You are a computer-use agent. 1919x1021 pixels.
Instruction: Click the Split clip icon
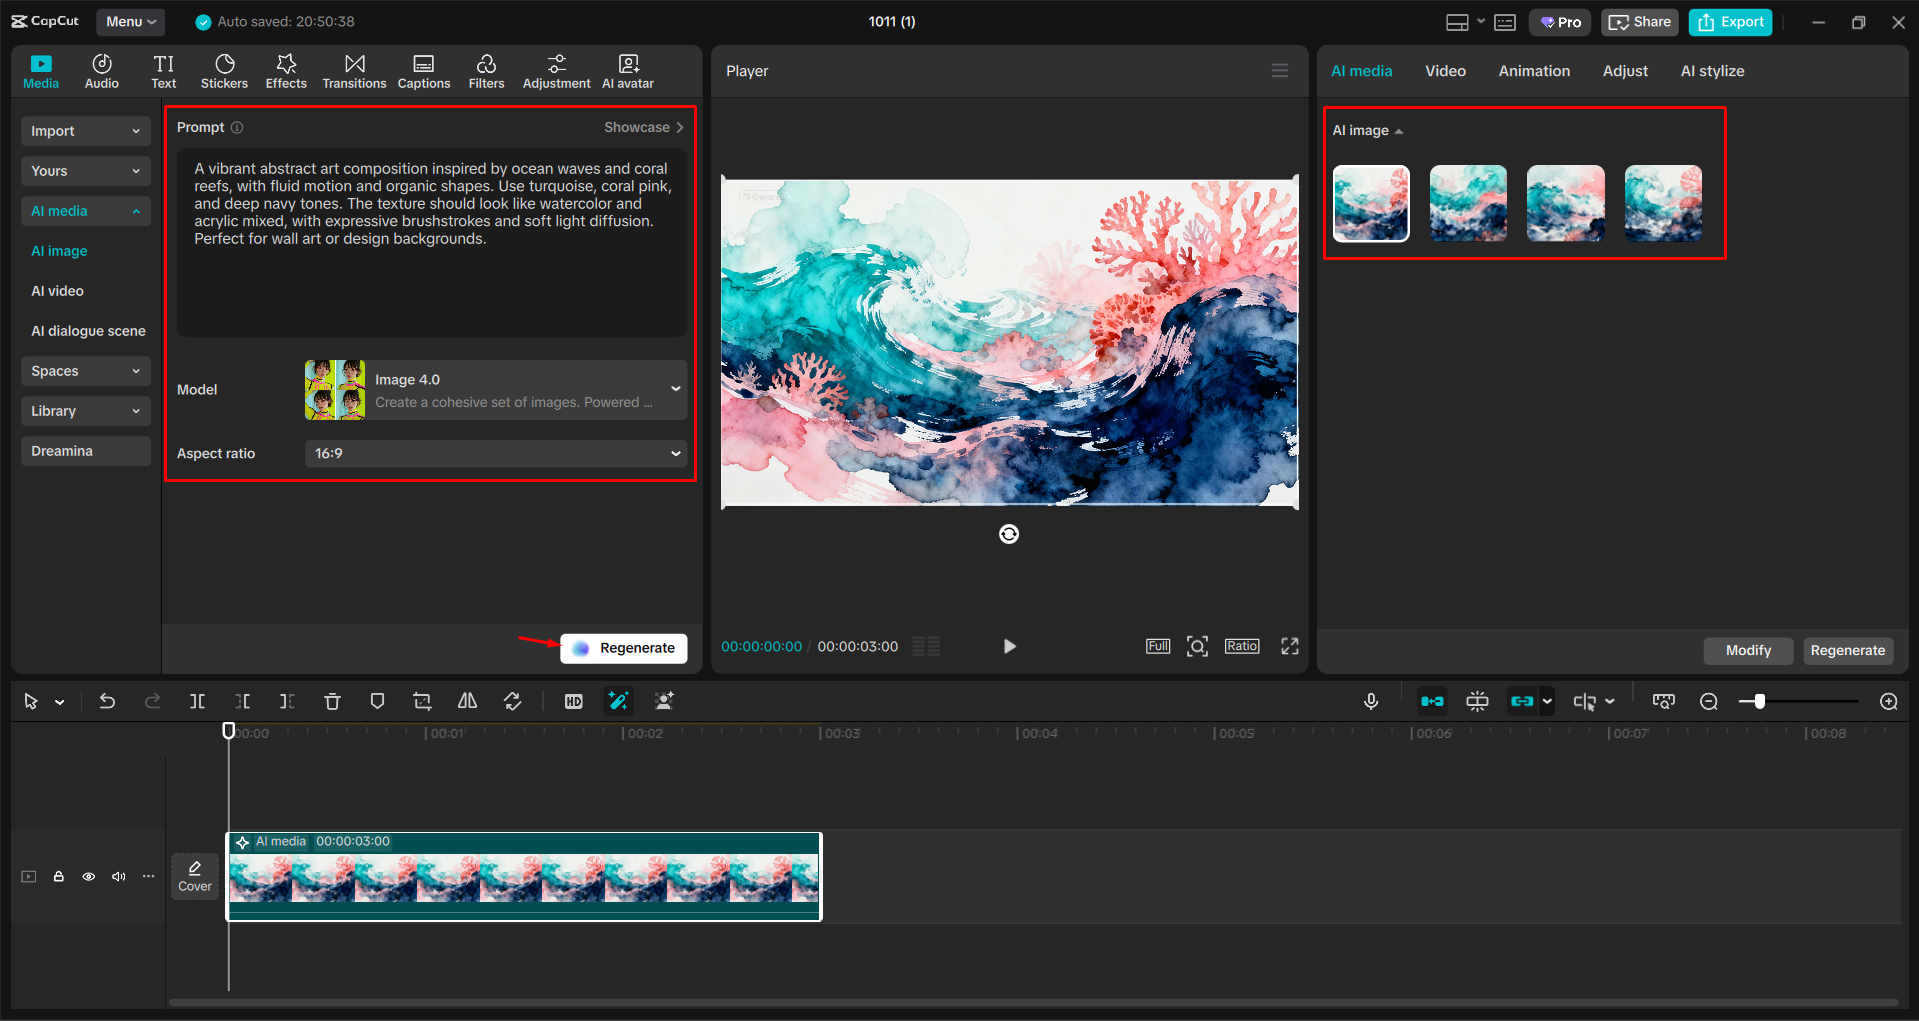coord(197,701)
